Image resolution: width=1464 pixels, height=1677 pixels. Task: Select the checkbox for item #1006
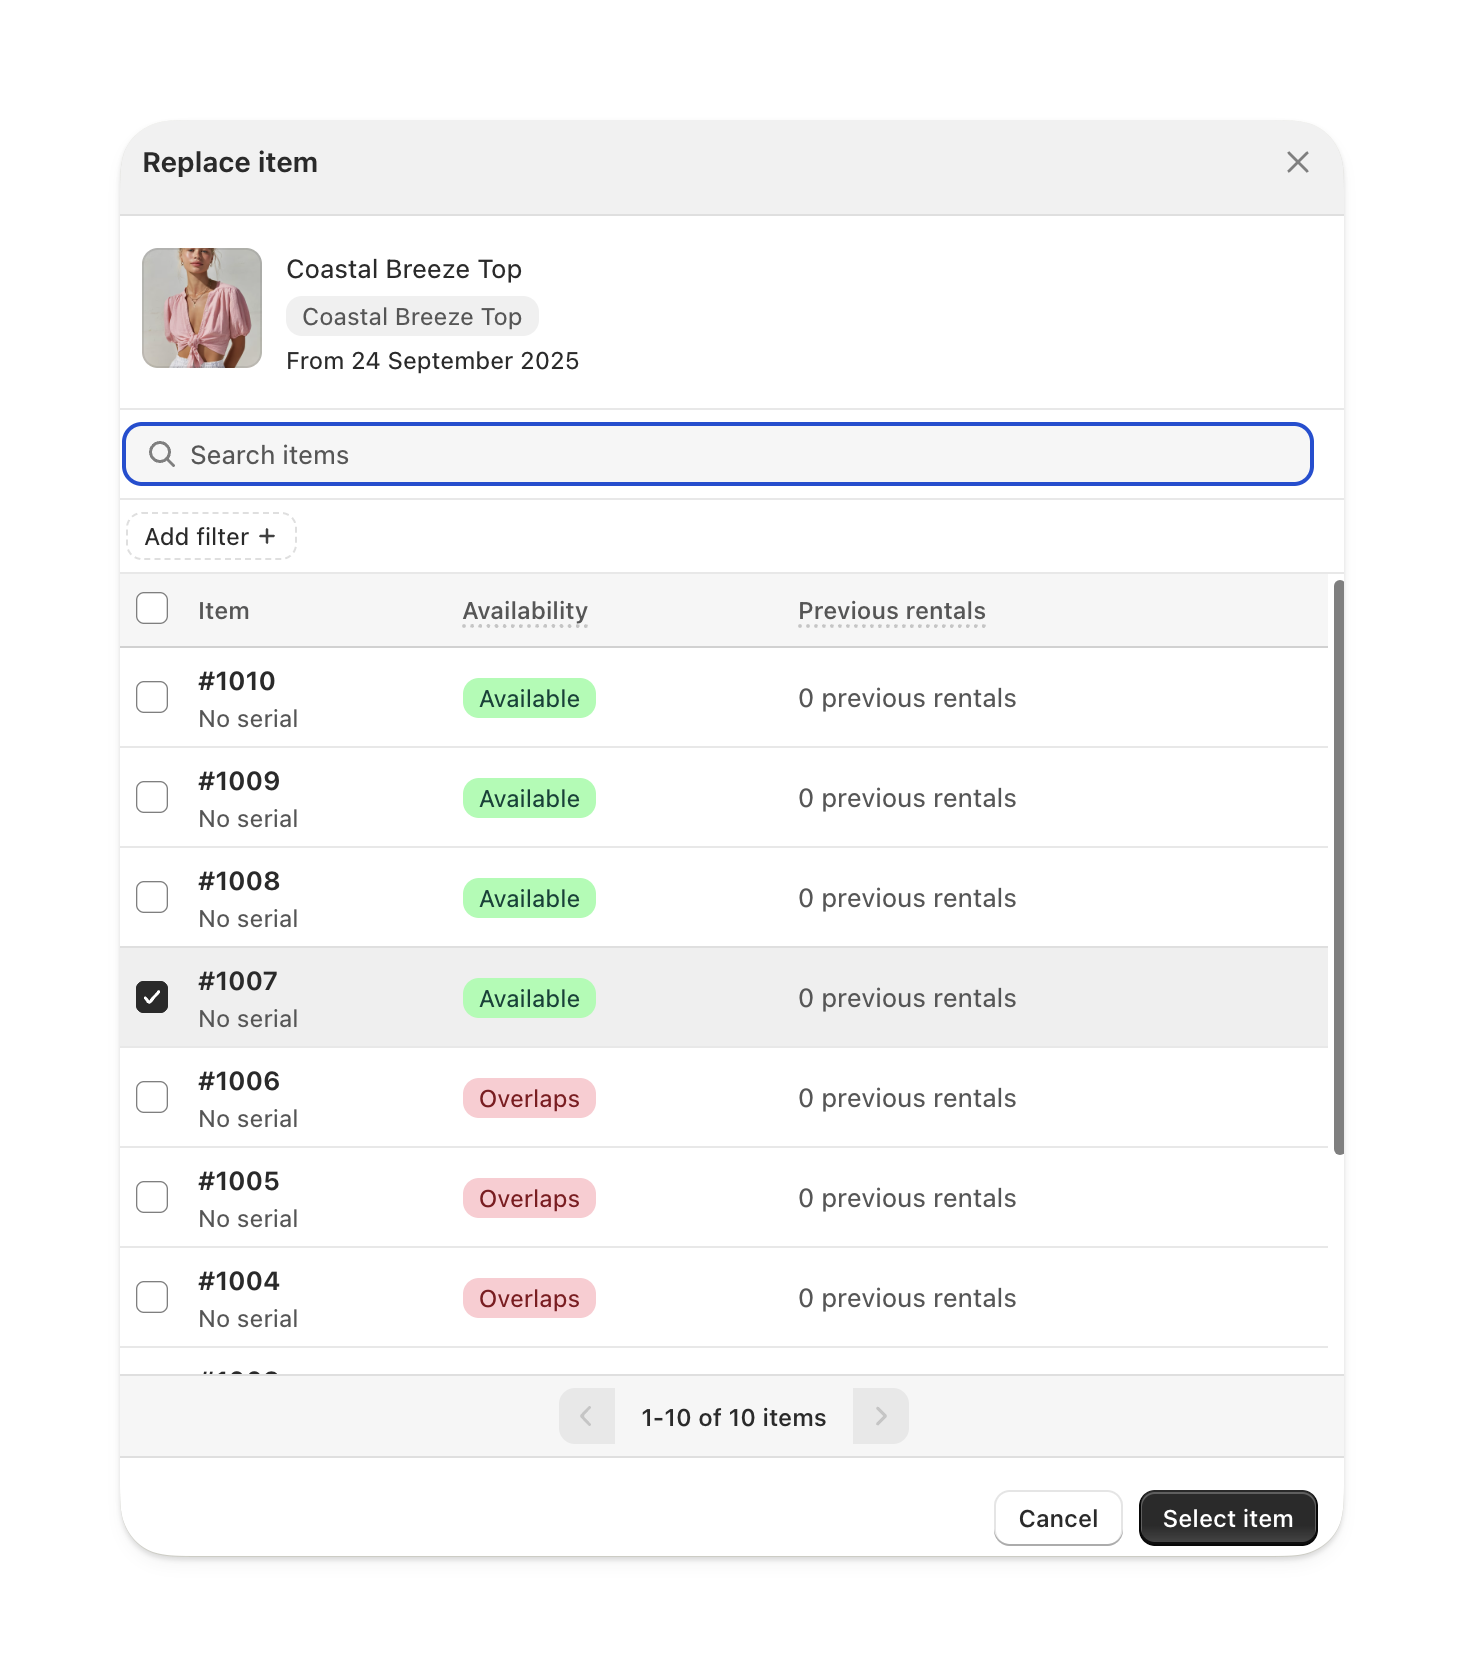[152, 1097]
